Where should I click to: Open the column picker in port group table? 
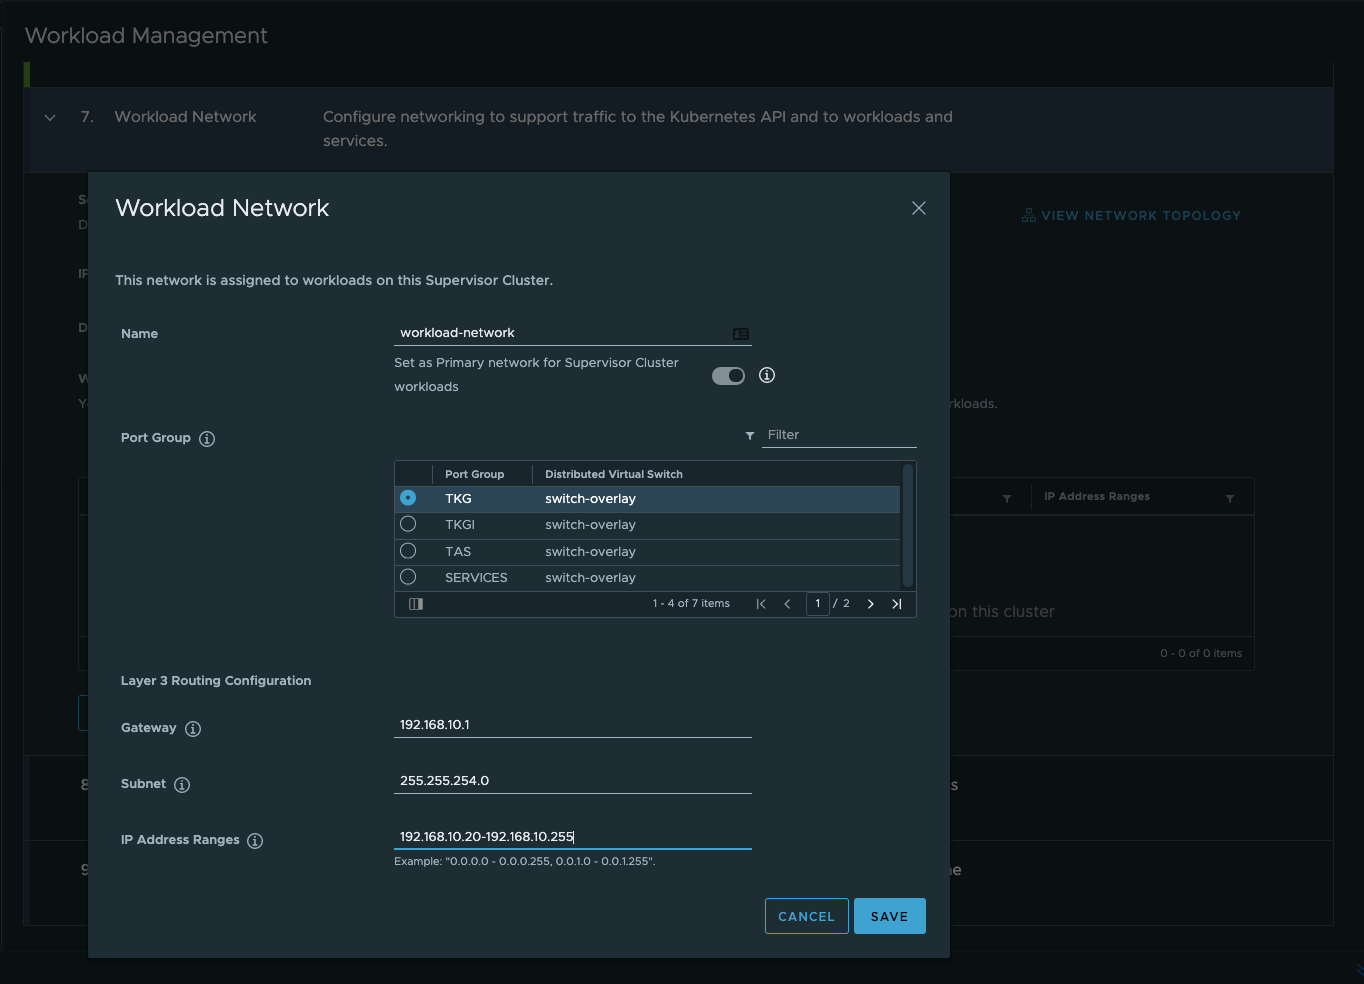tap(416, 604)
